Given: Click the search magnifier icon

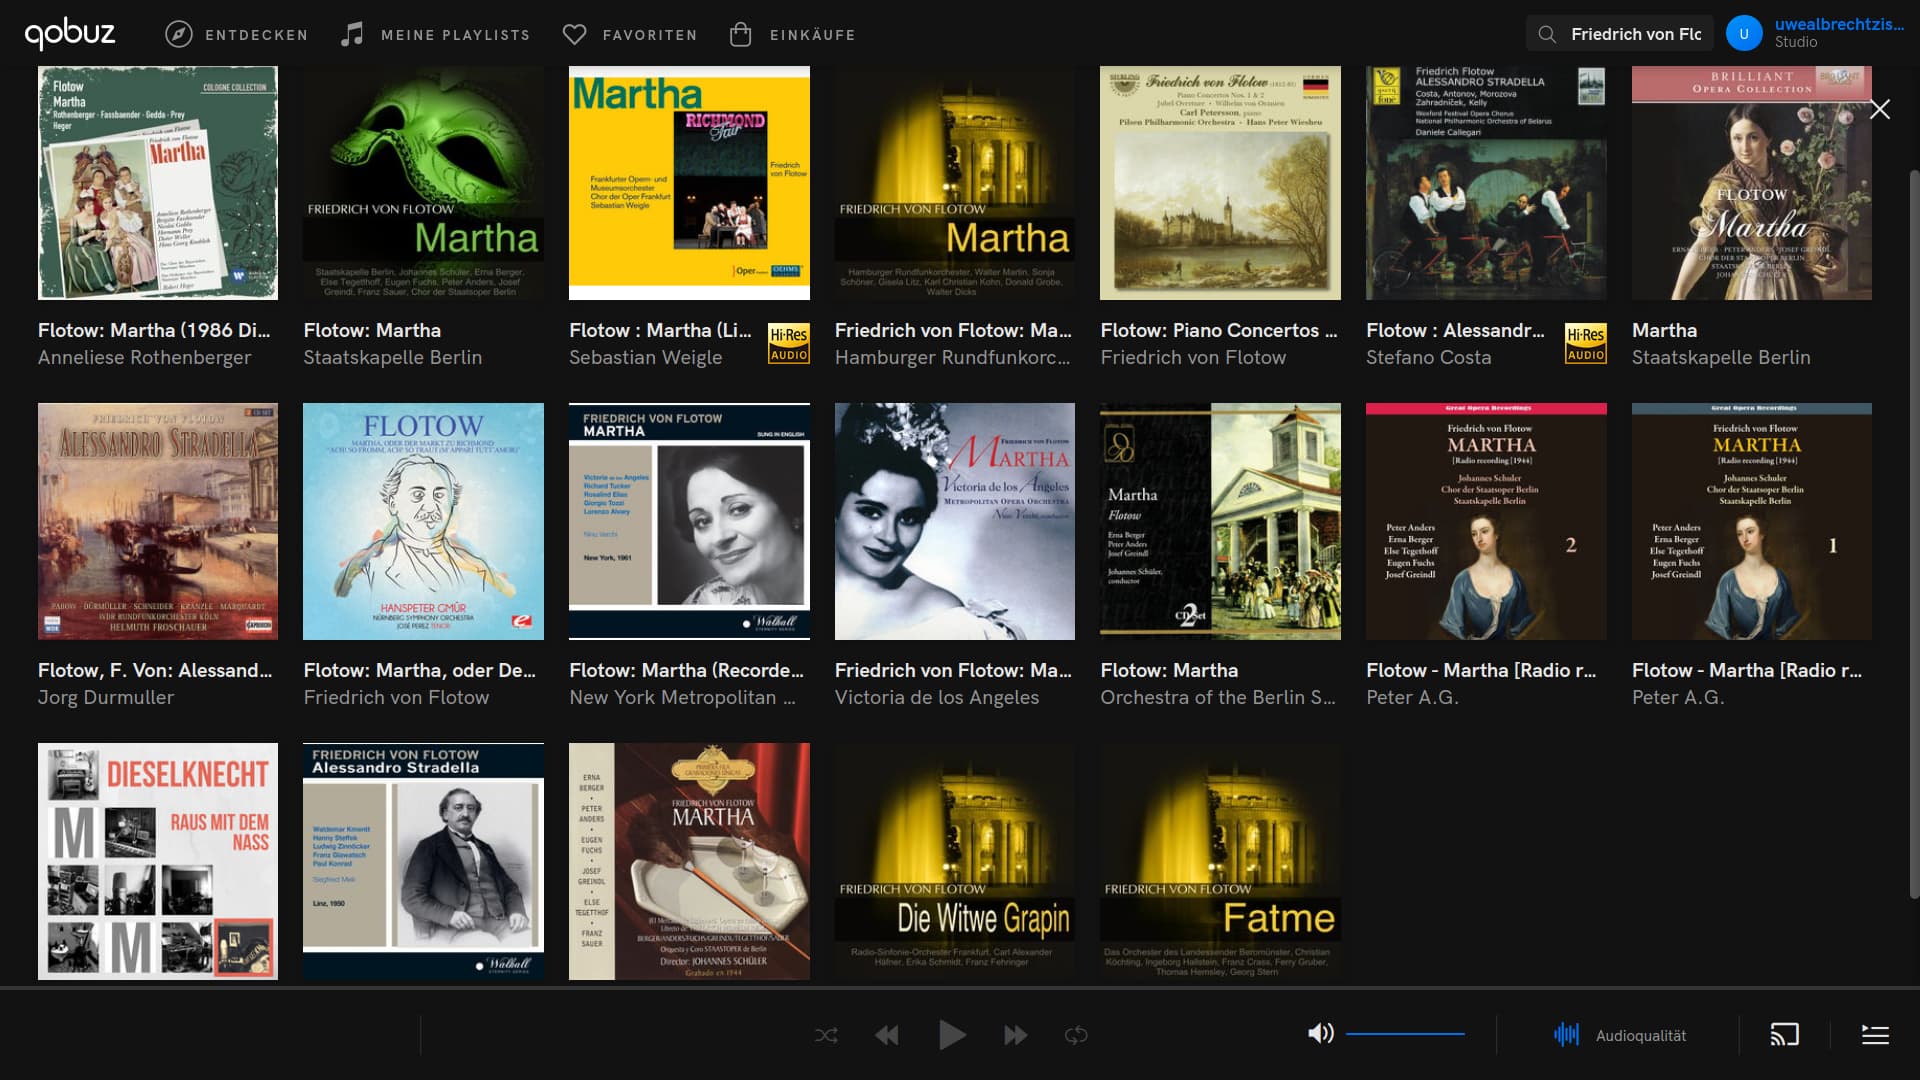Looking at the screenshot, I should point(1547,34).
